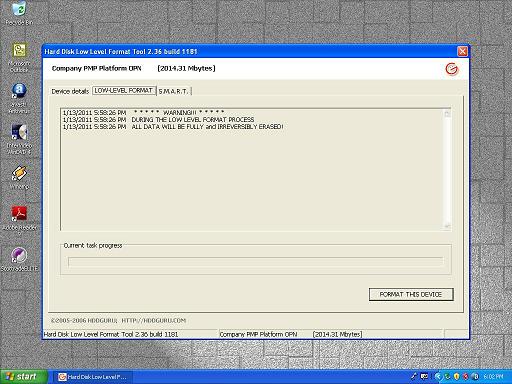Click [2014.31 Mbytes] in the status bar
Viewport: 512px width, 384px height.
[x=337, y=334]
